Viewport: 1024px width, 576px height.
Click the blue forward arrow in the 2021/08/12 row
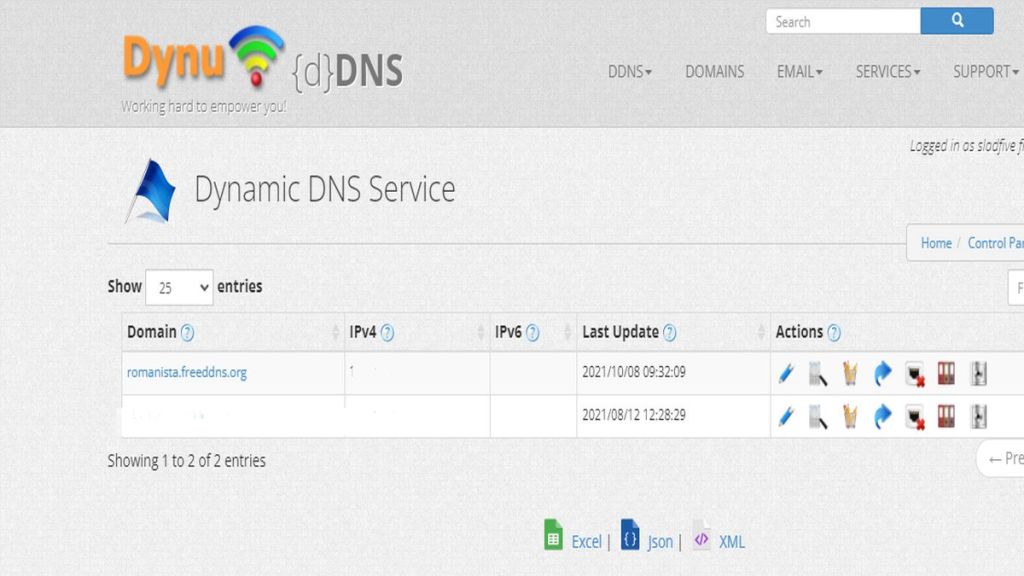coord(882,417)
